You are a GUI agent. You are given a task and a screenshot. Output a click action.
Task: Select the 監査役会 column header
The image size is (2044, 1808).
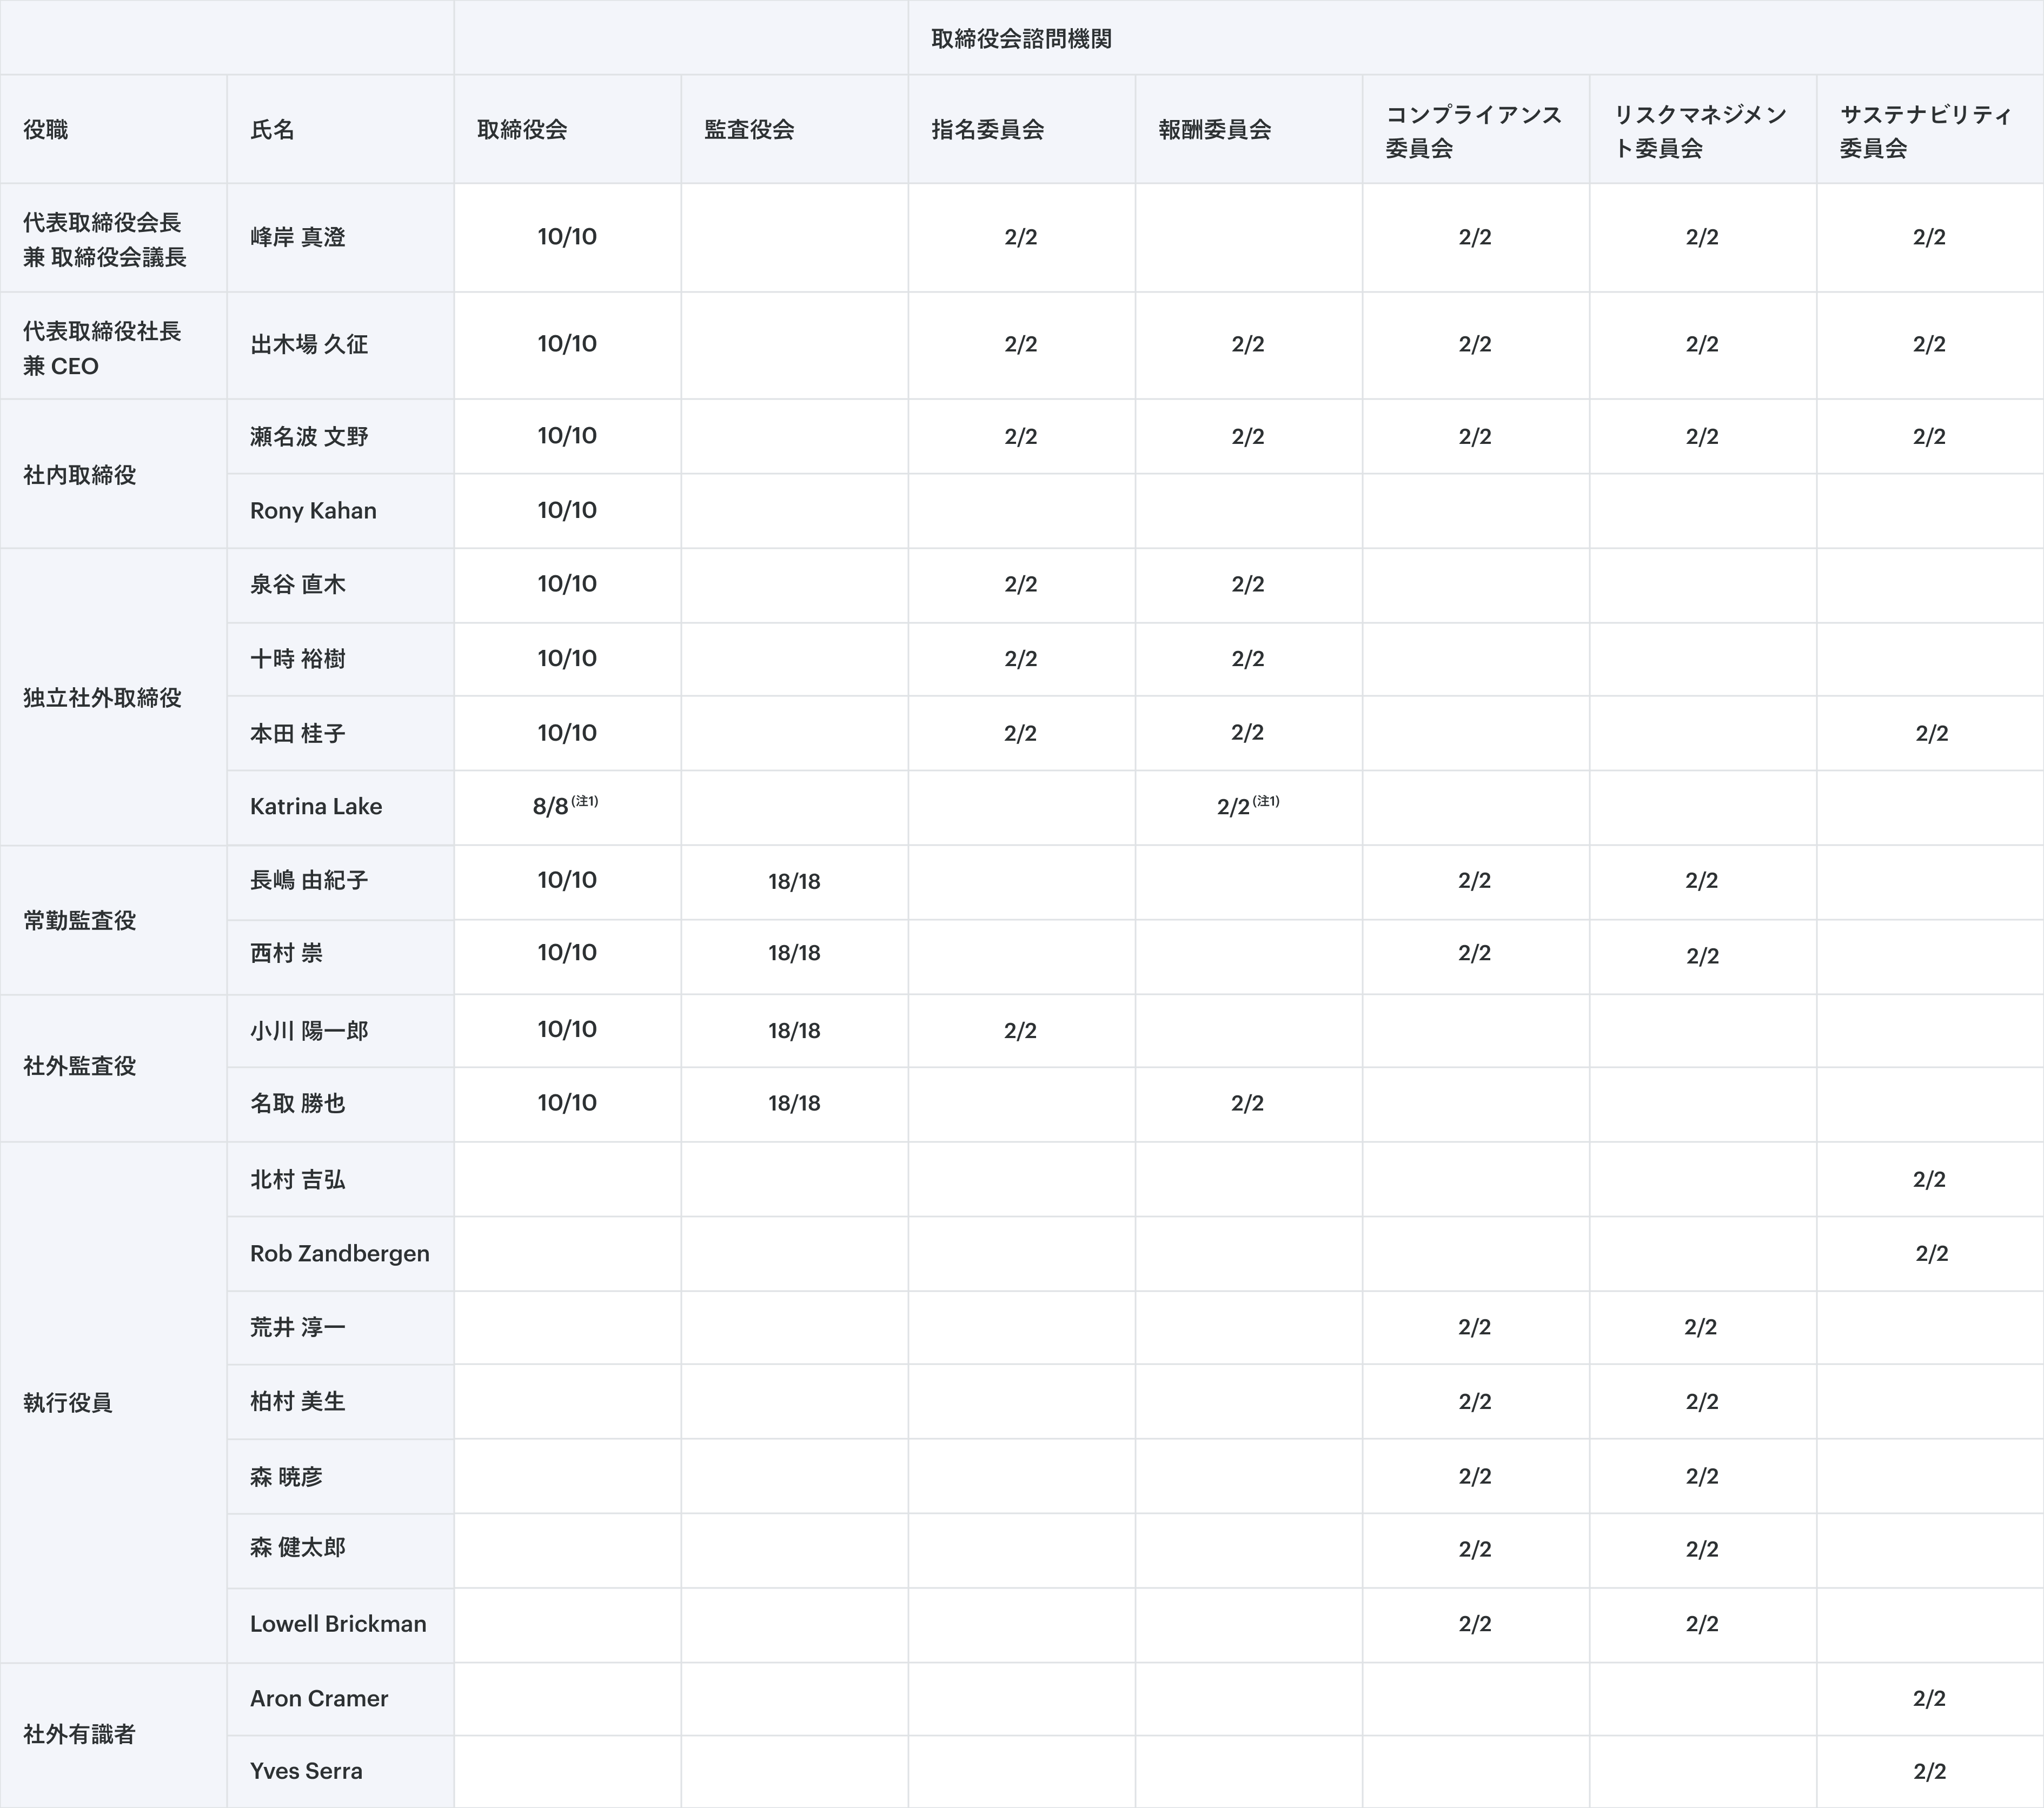(x=749, y=130)
